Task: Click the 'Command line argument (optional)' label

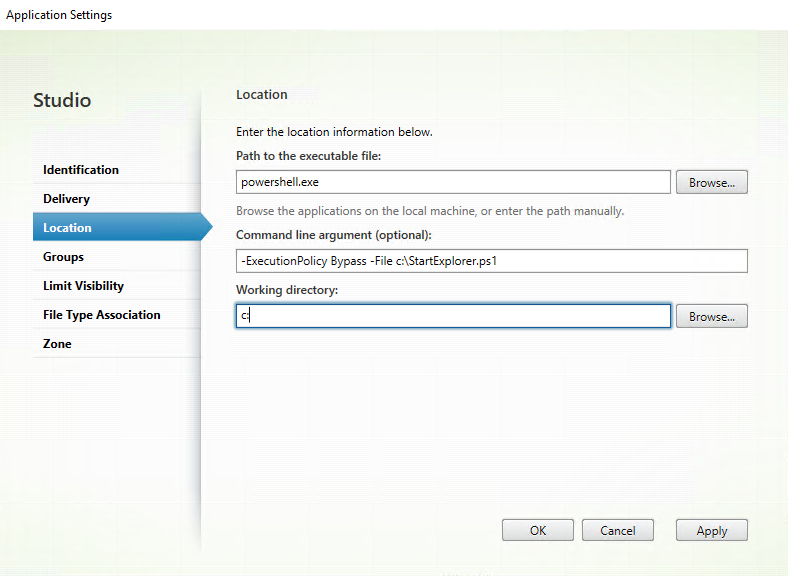Action: point(333,235)
